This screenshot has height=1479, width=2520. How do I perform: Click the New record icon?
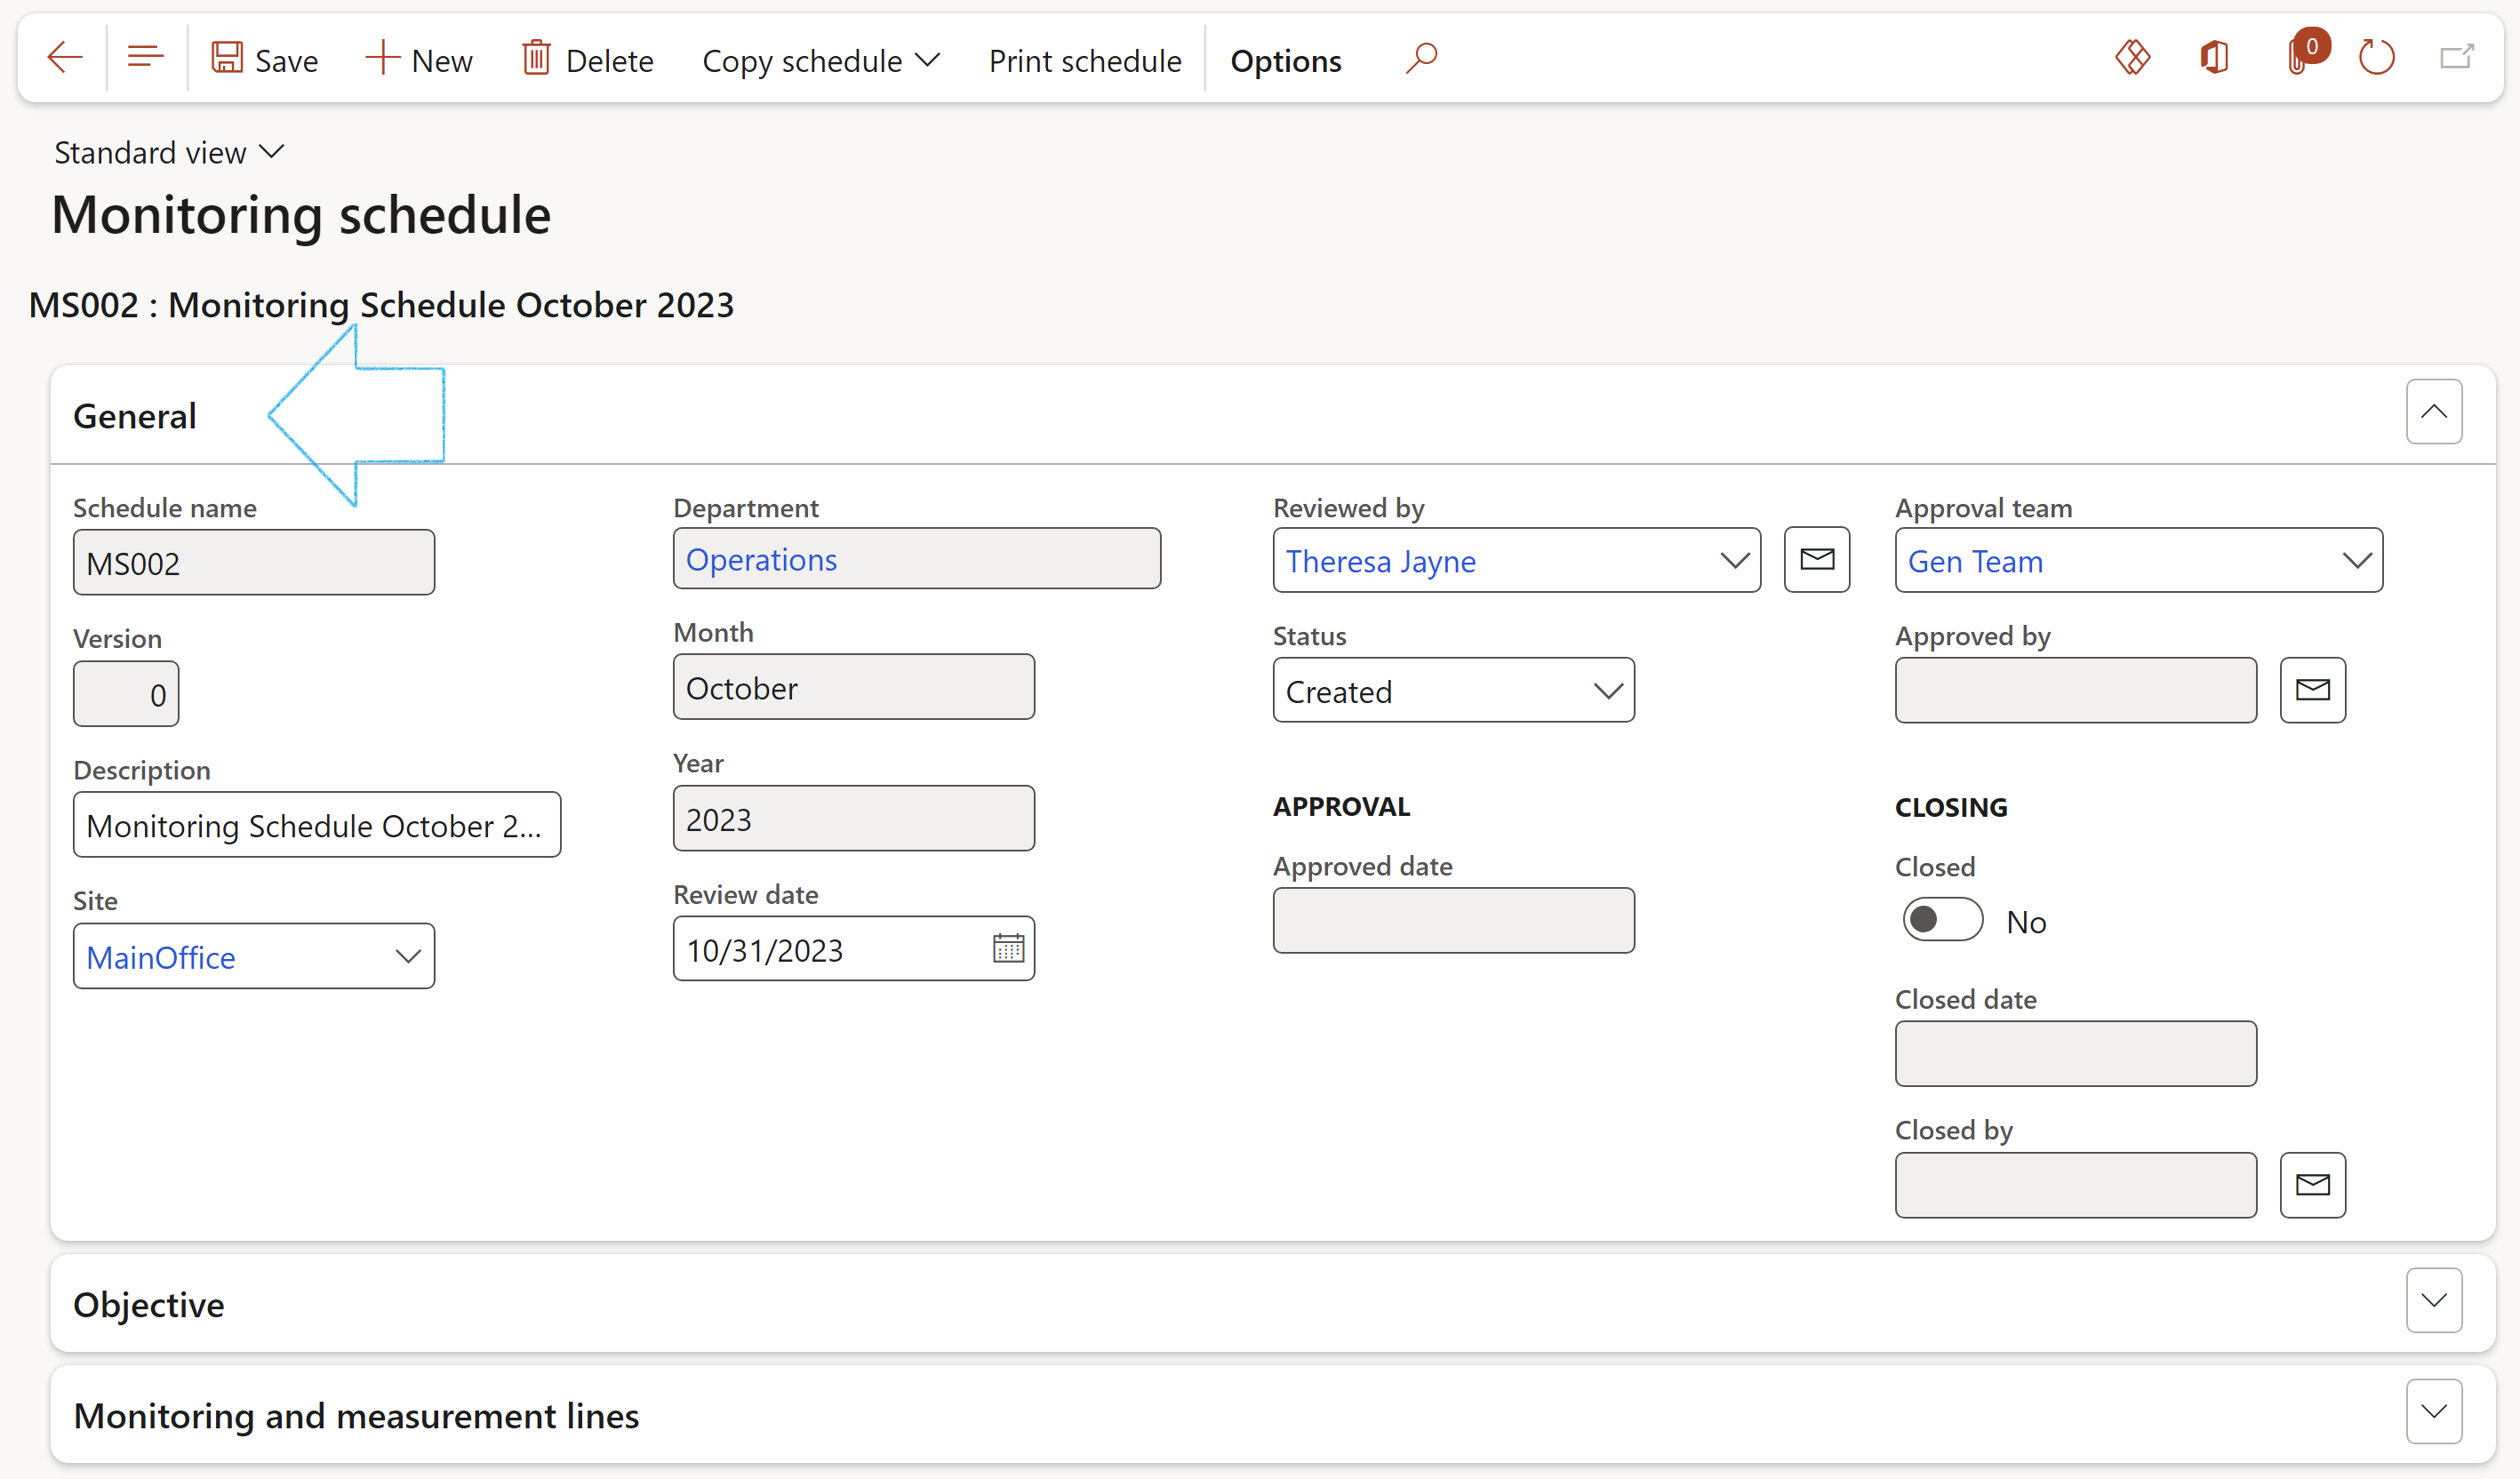pyautogui.click(x=382, y=58)
